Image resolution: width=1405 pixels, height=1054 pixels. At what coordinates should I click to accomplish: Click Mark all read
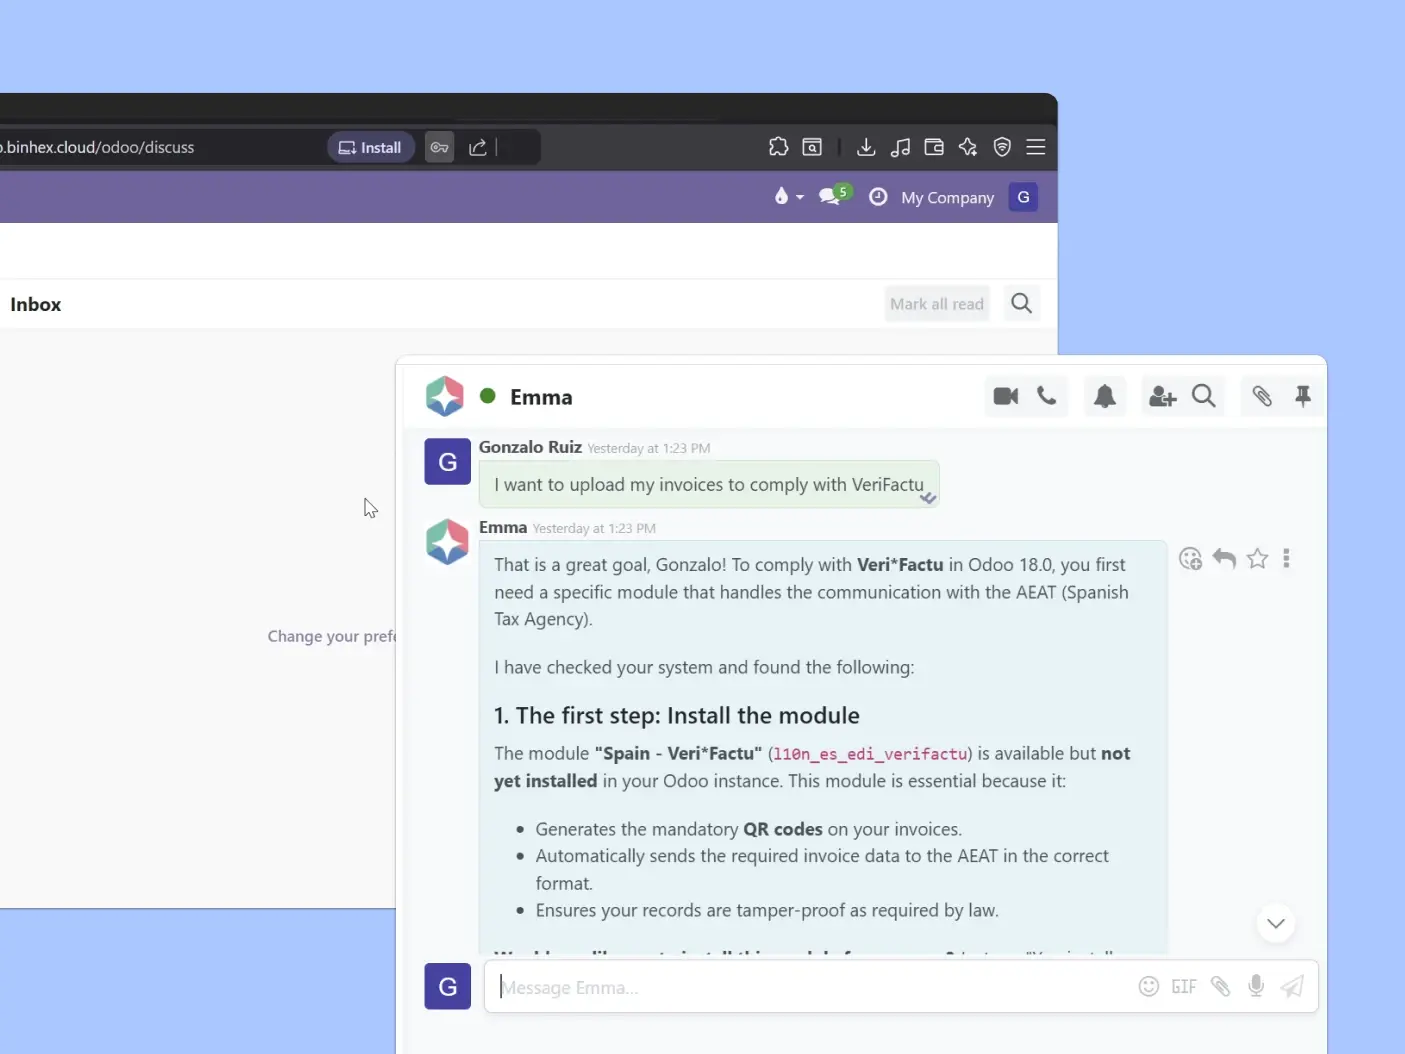click(937, 304)
